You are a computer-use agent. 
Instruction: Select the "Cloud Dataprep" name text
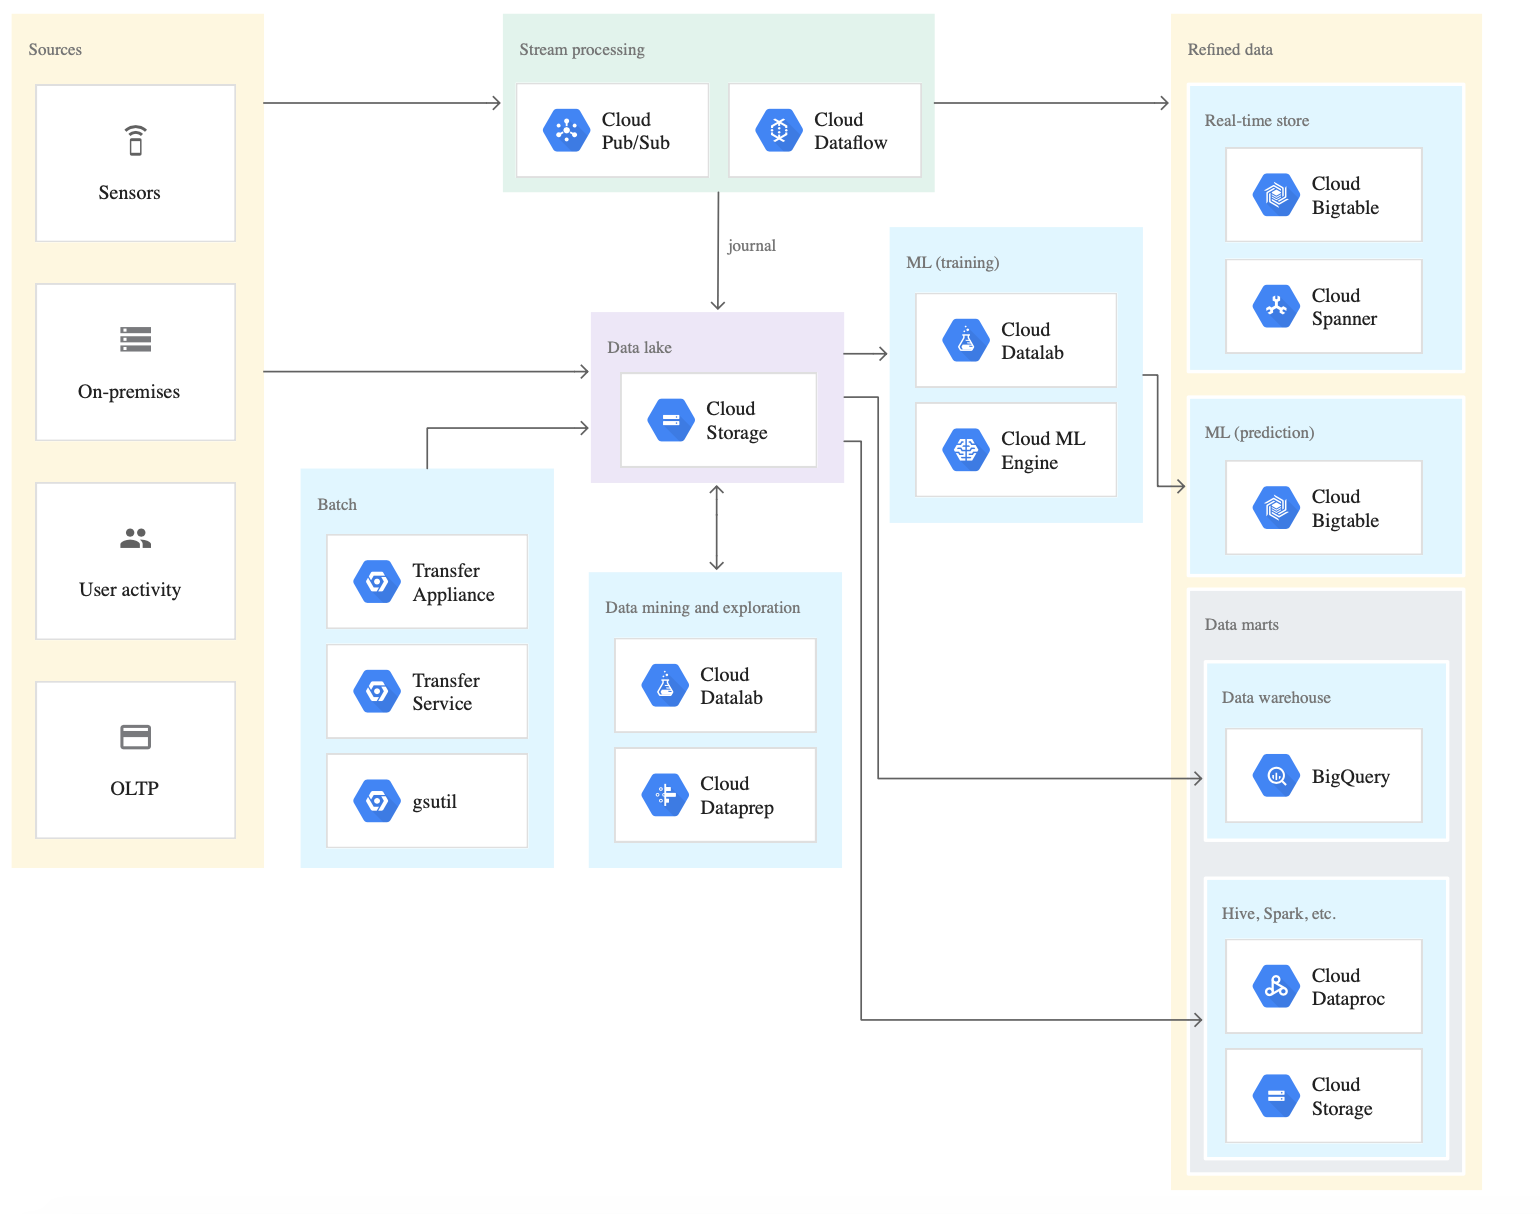pyautogui.click(x=737, y=796)
